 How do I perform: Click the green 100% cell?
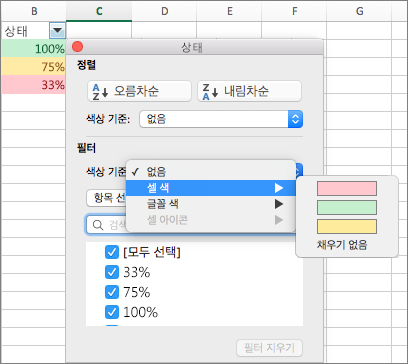[x=33, y=49]
